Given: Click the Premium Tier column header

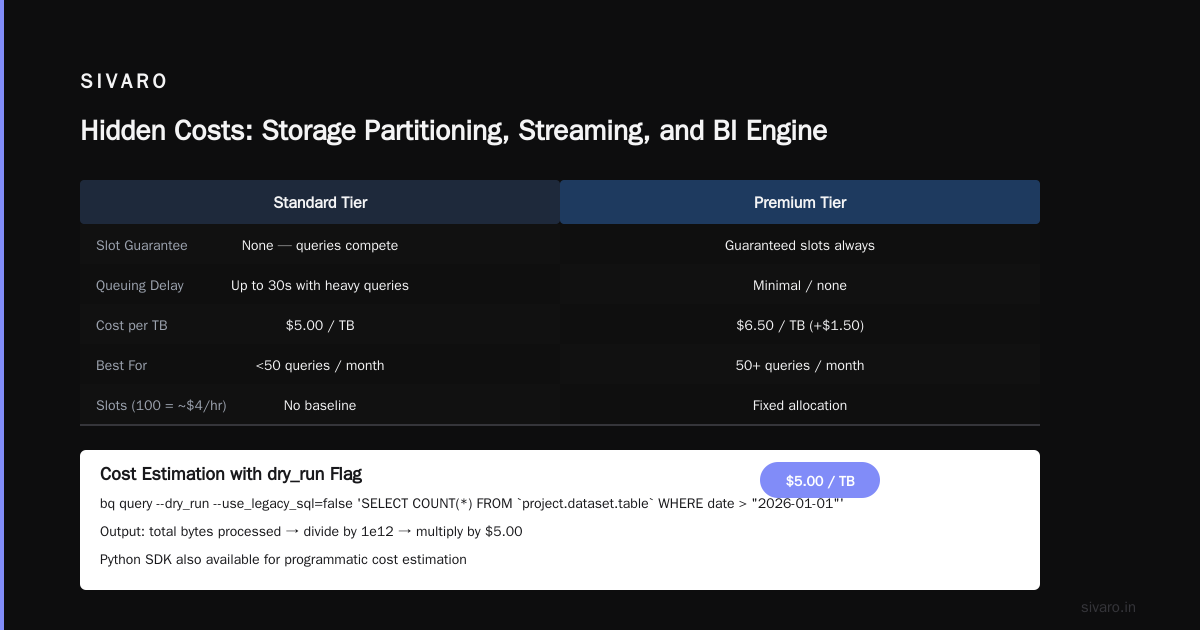Looking at the screenshot, I should tap(800, 202).
